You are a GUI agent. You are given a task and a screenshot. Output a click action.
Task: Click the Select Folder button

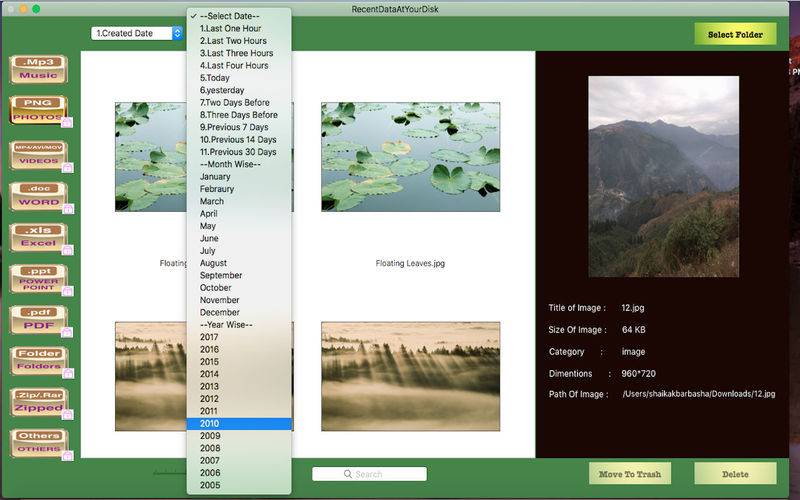pos(735,35)
